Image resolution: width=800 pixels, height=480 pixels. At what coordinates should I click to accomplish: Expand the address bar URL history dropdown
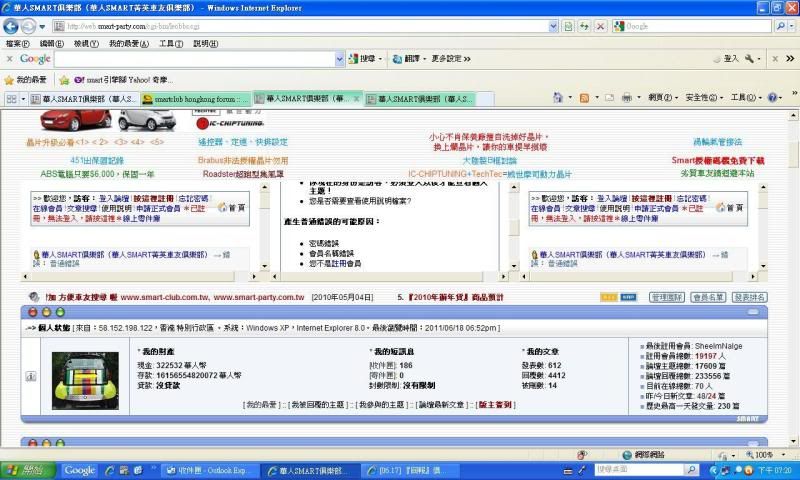click(553, 26)
